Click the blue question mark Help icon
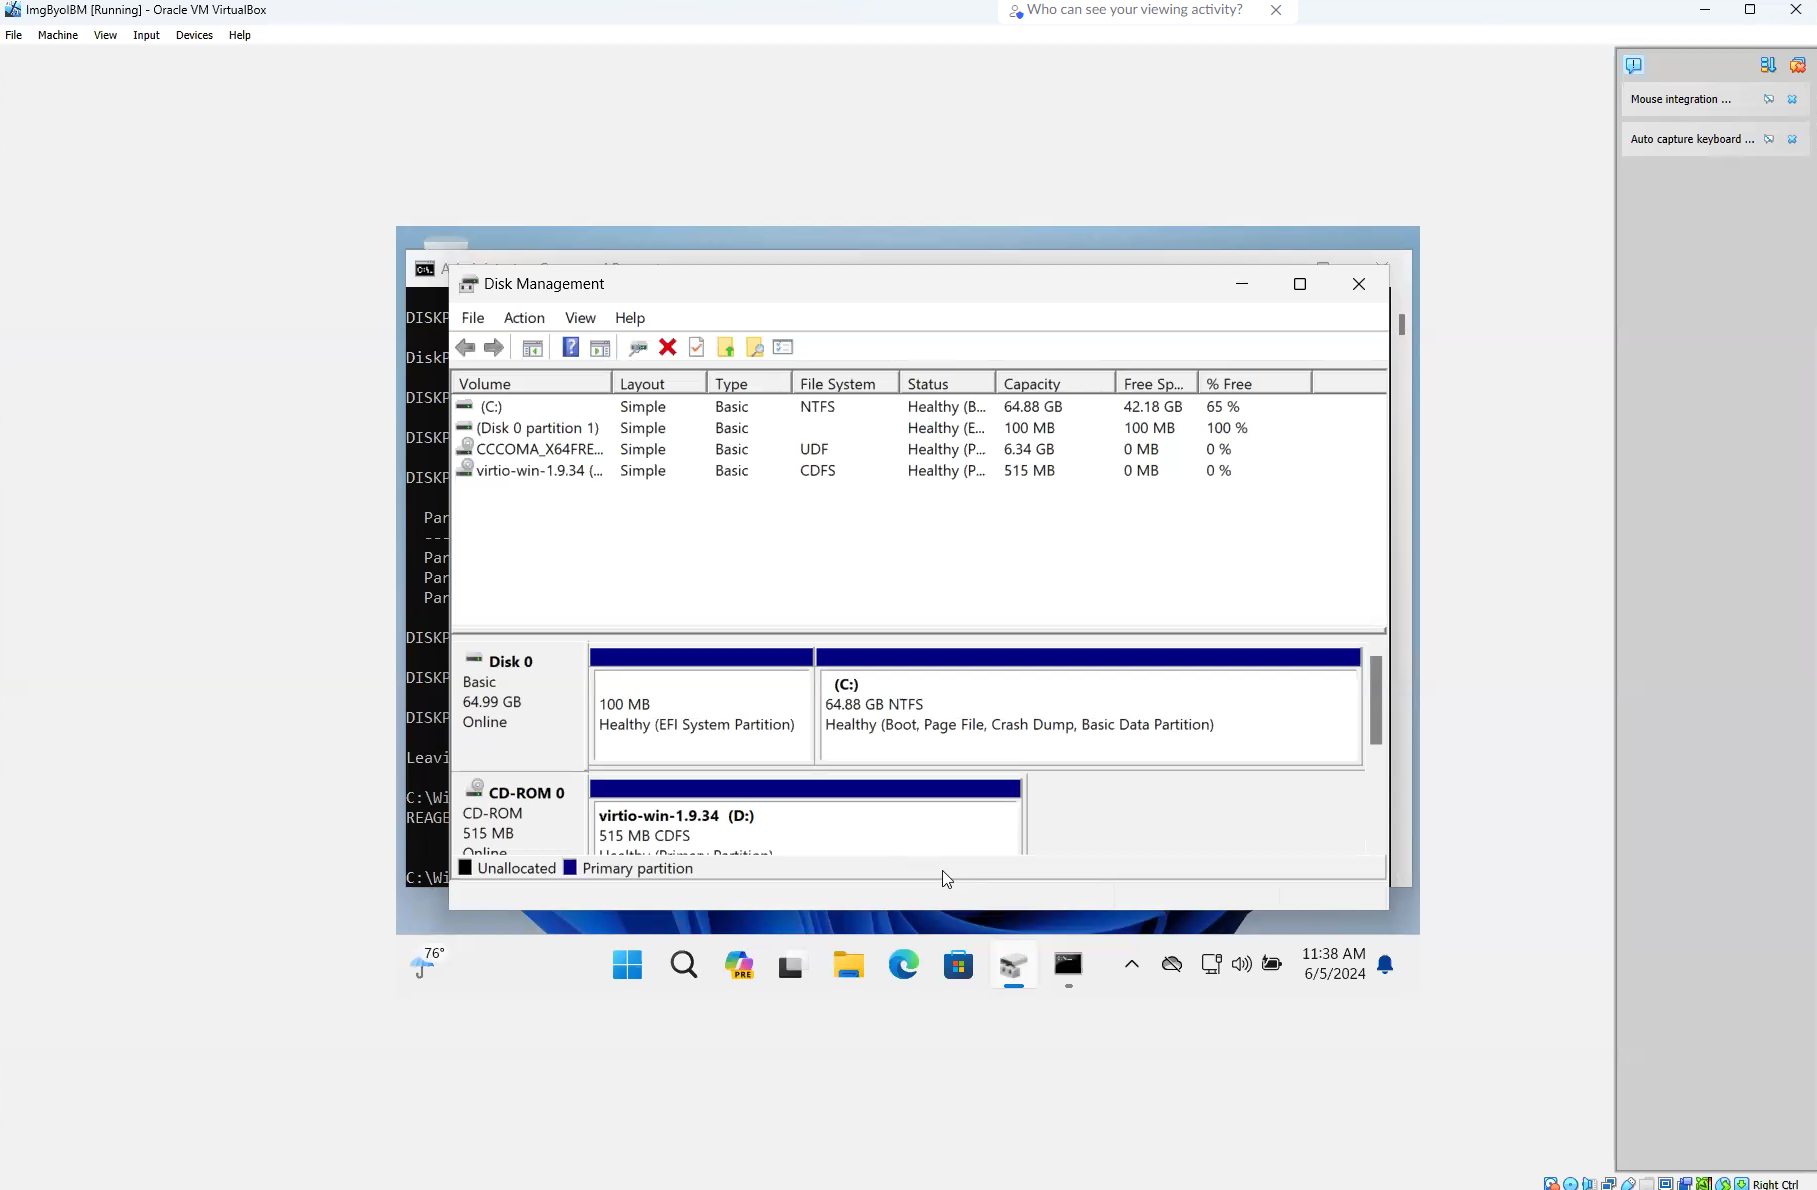Image resolution: width=1817 pixels, height=1190 pixels. [570, 347]
